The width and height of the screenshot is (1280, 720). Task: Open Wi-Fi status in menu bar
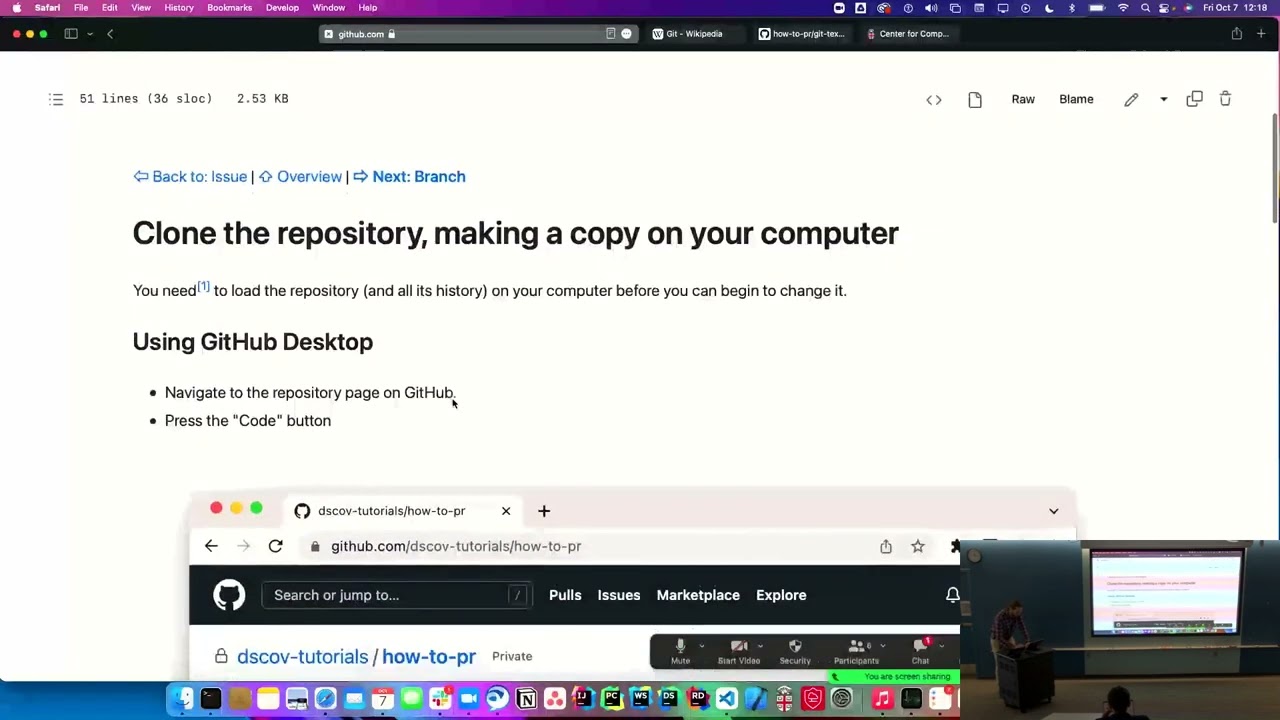[1123, 8]
